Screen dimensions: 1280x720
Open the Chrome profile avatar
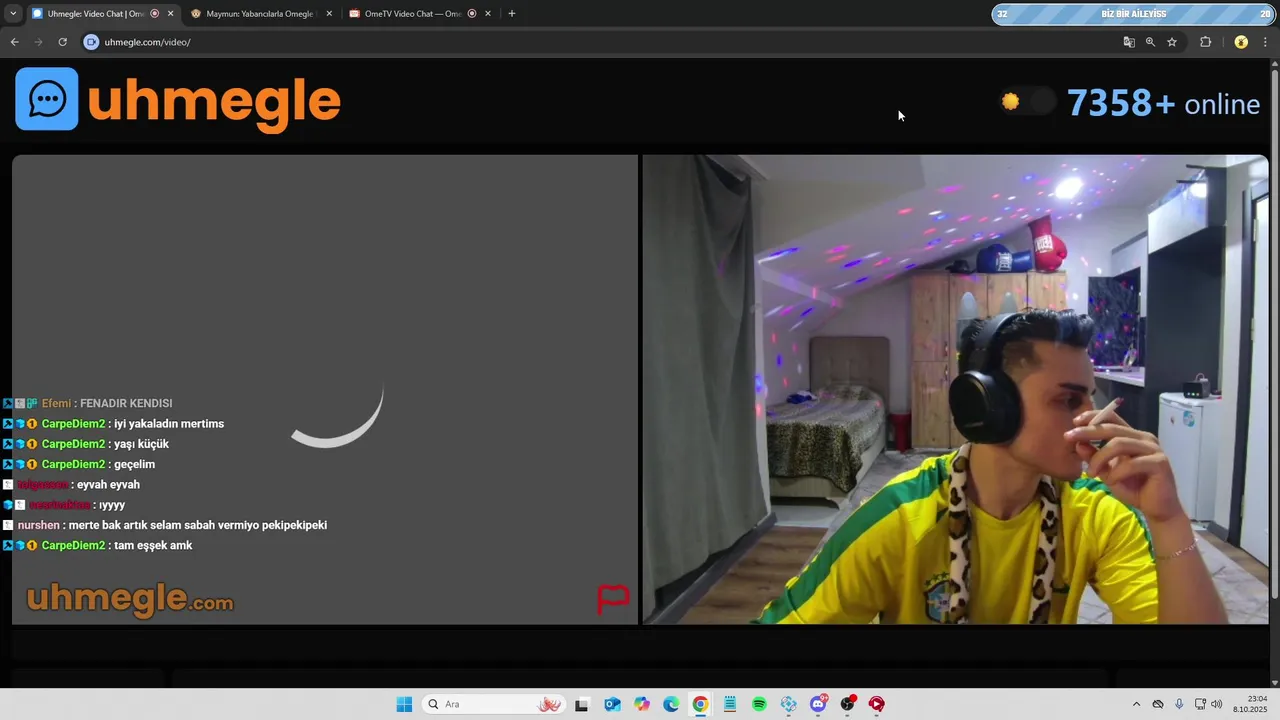pyautogui.click(x=1241, y=42)
